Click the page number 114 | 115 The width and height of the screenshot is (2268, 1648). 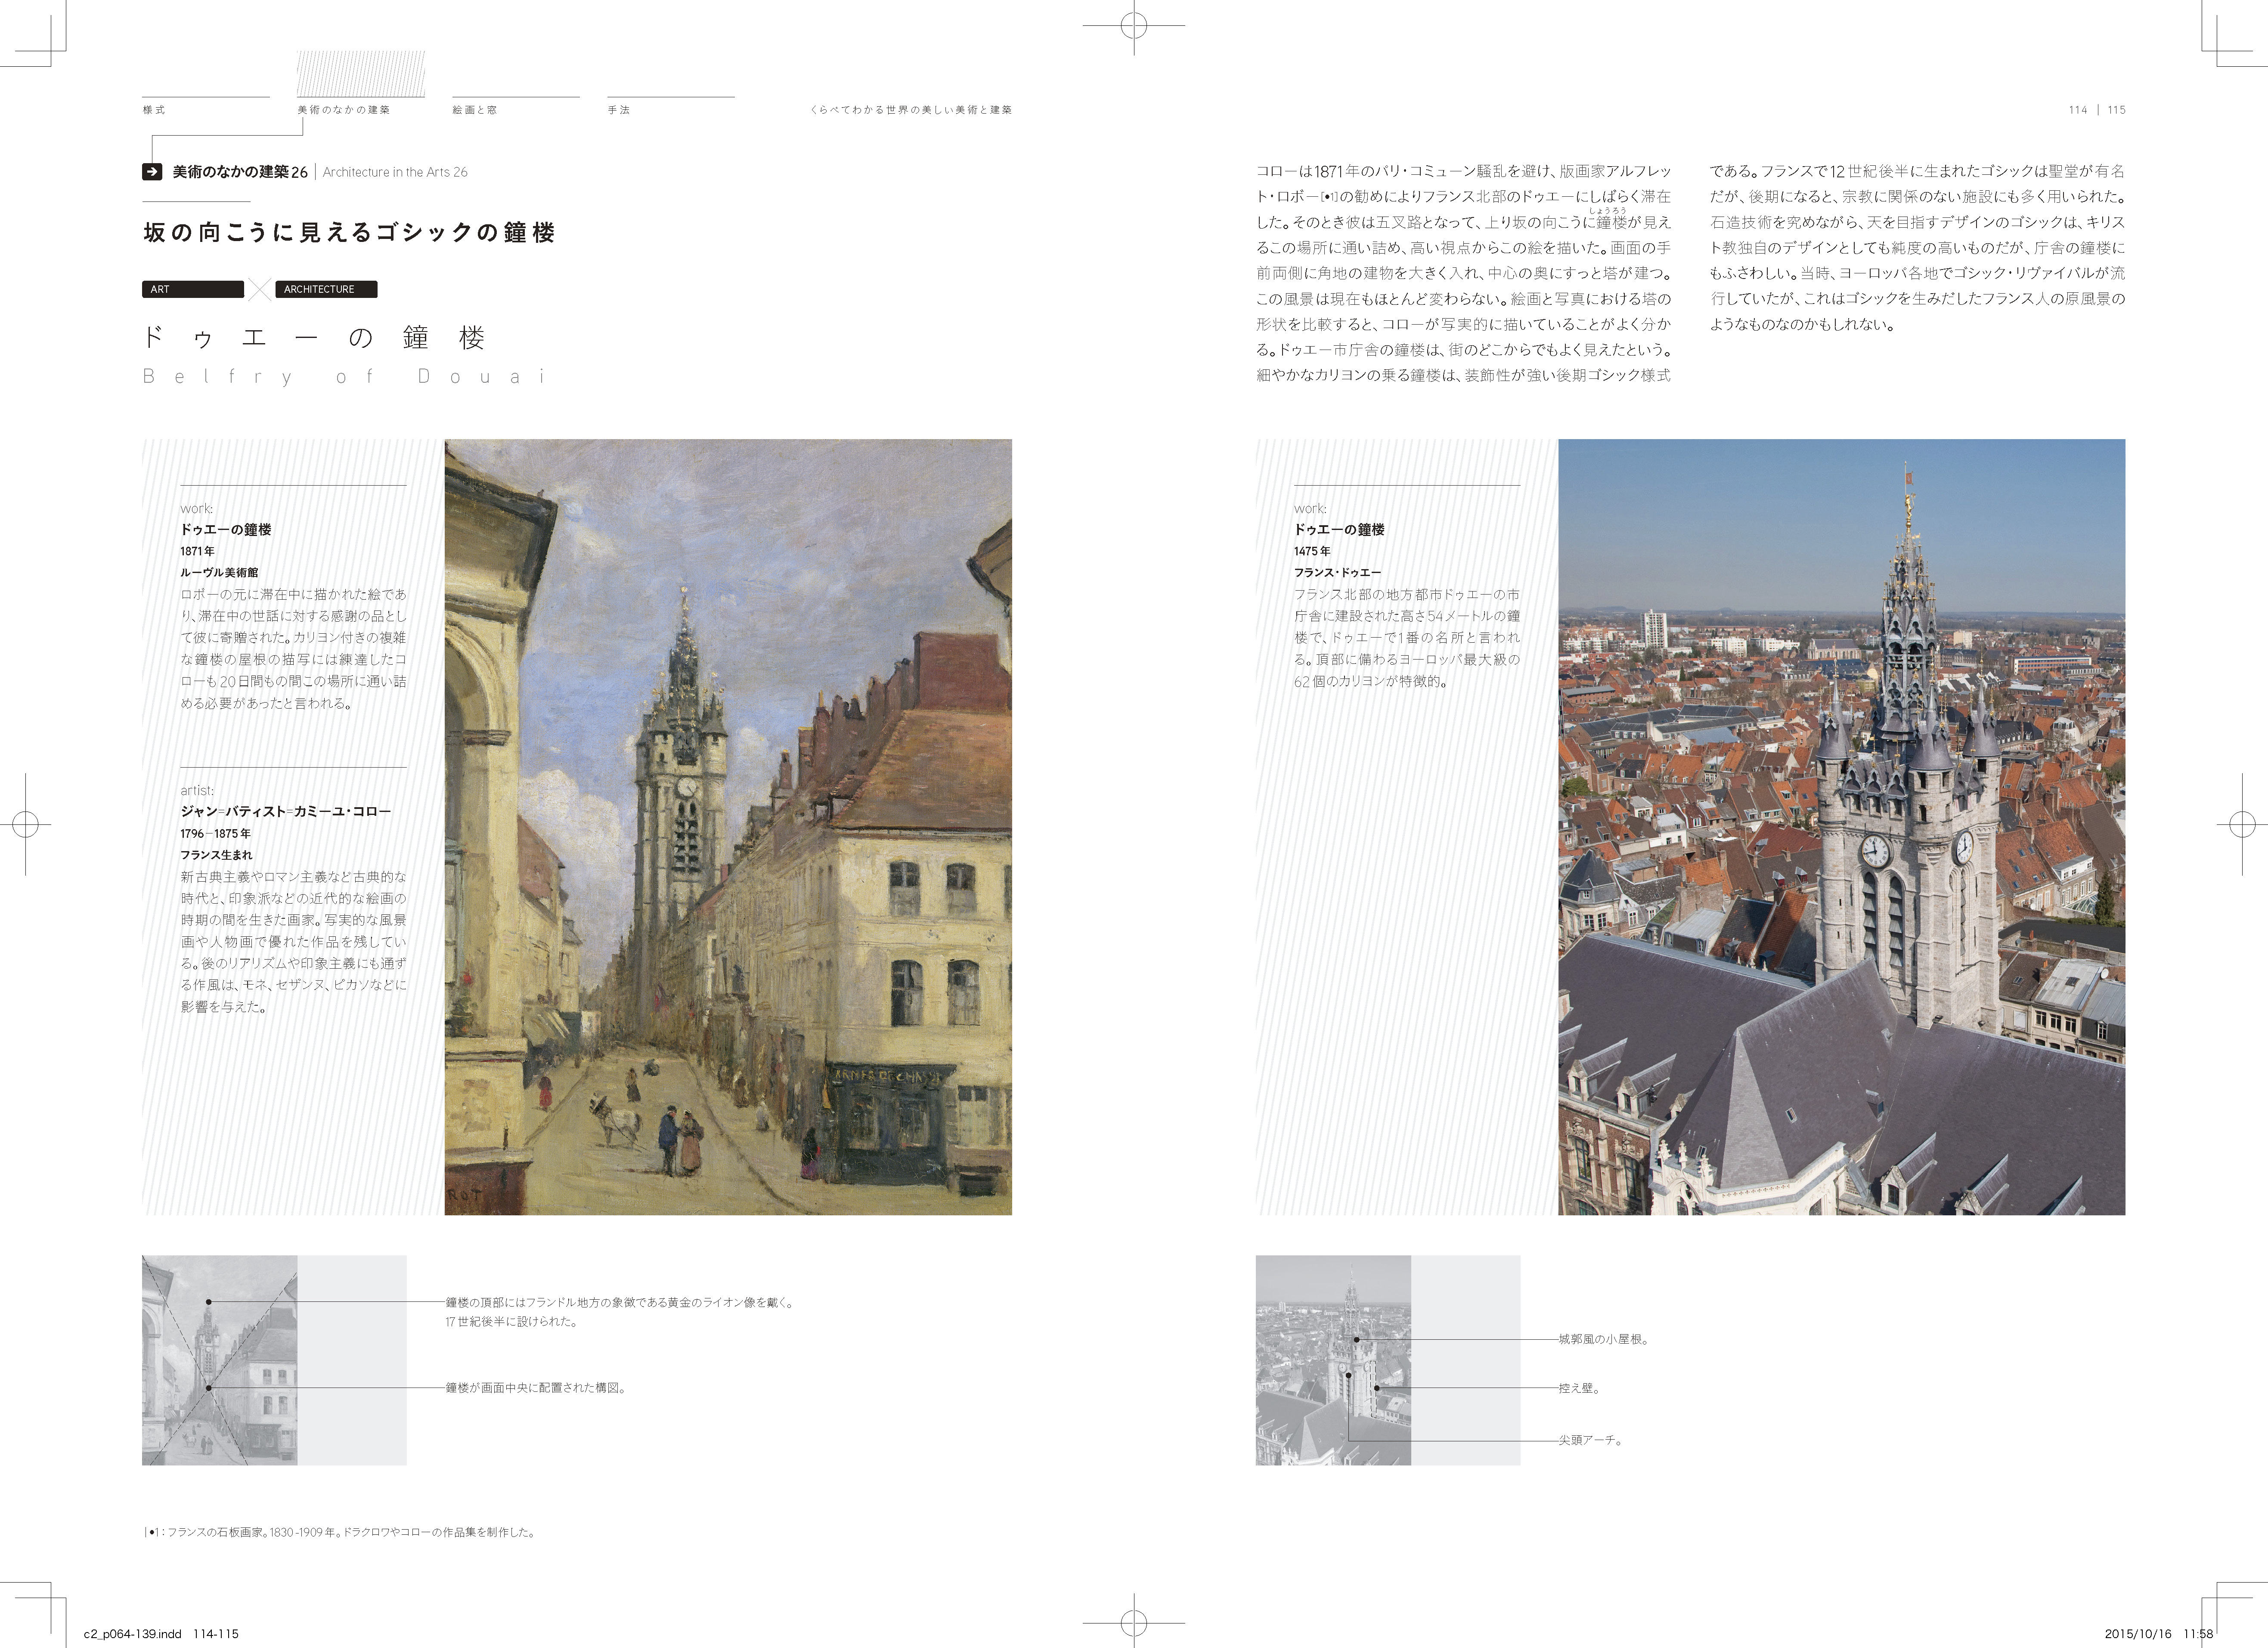pyautogui.click(x=2097, y=110)
